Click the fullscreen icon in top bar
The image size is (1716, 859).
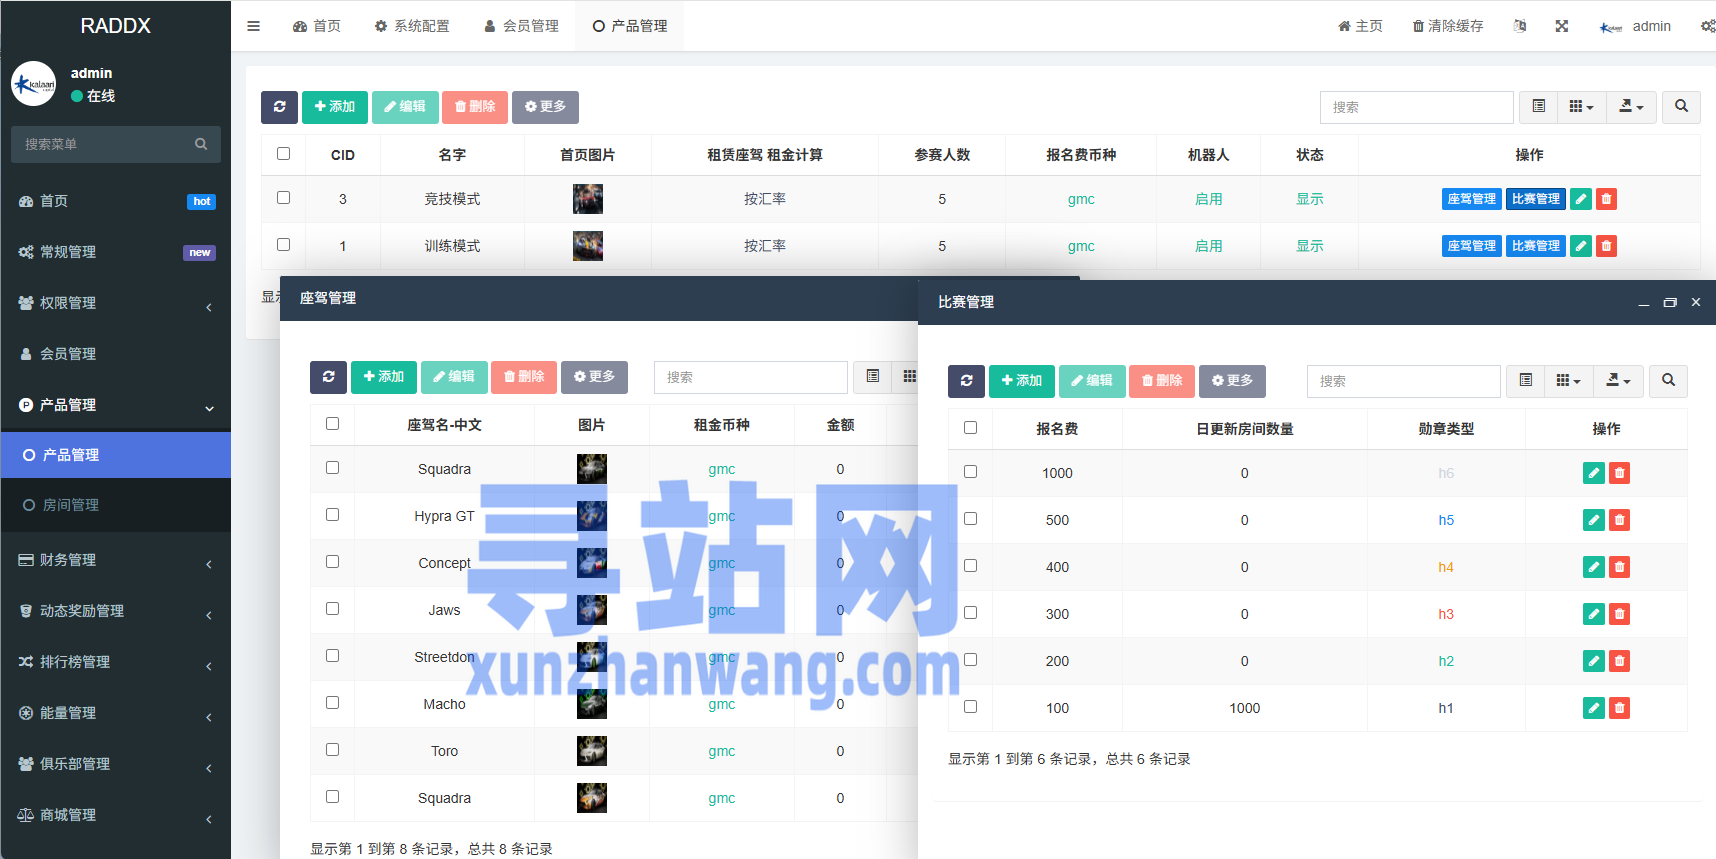pyautogui.click(x=1561, y=26)
